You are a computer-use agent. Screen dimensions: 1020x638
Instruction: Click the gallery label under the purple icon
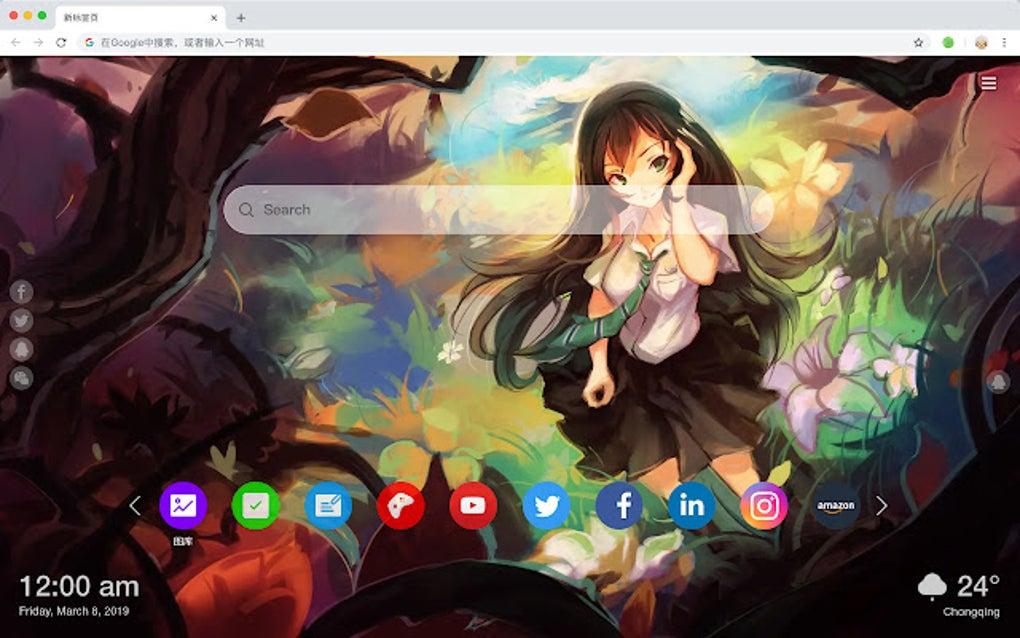tap(183, 541)
